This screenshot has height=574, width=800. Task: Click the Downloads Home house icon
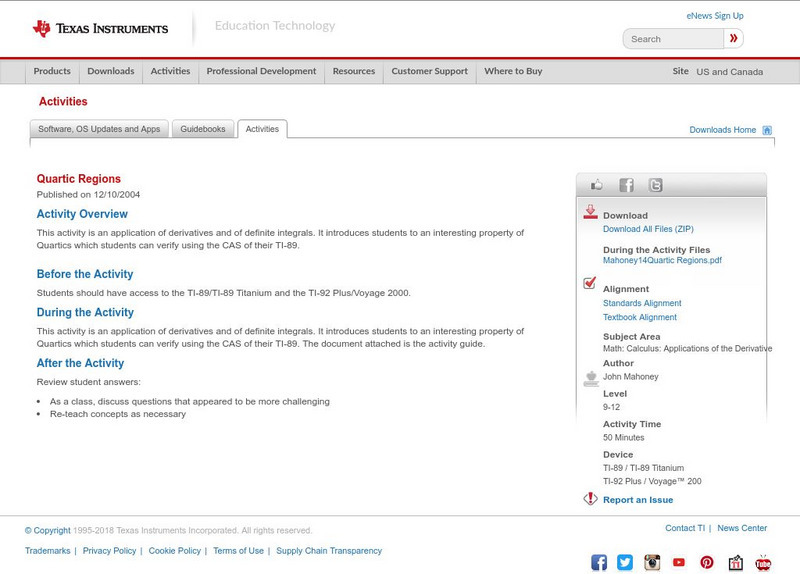(767, 130)
